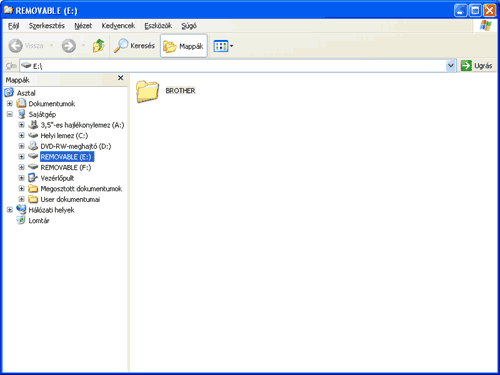Open the Kedvencek menu

tap(118, 26)
